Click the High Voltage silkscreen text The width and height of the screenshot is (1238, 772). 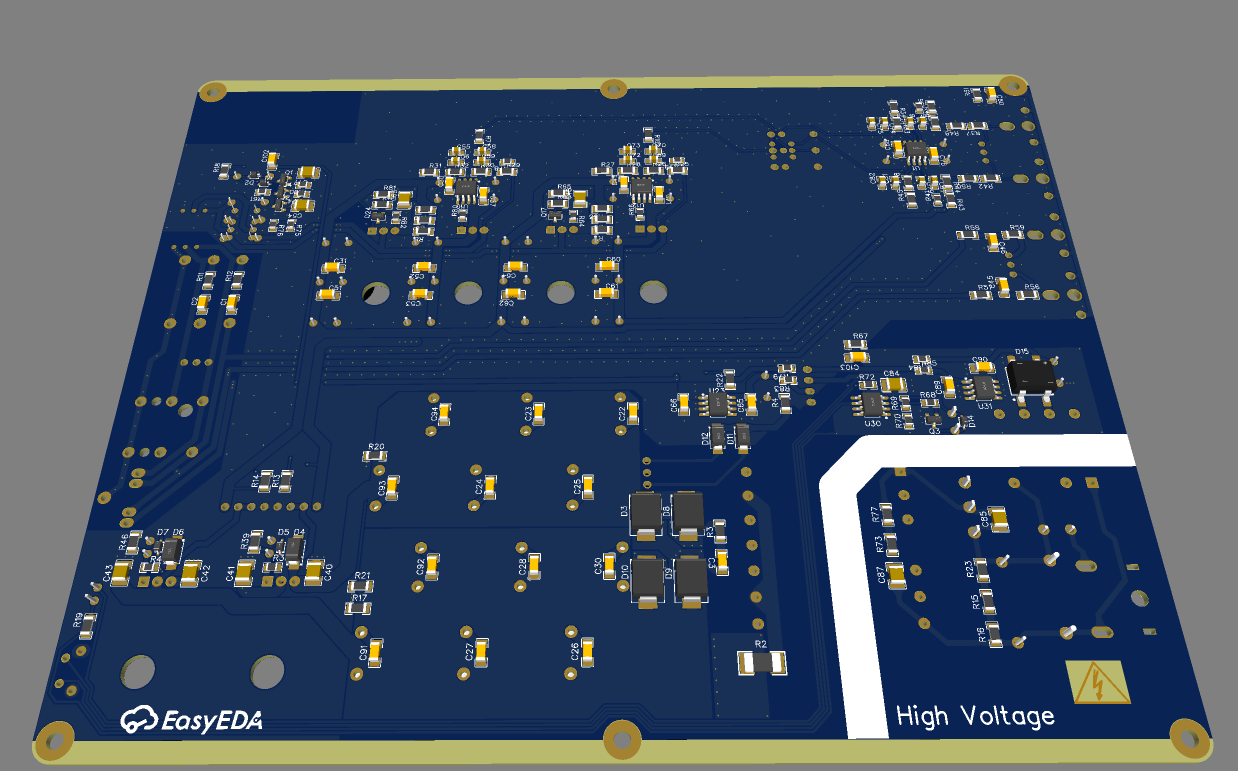point(975,716)
